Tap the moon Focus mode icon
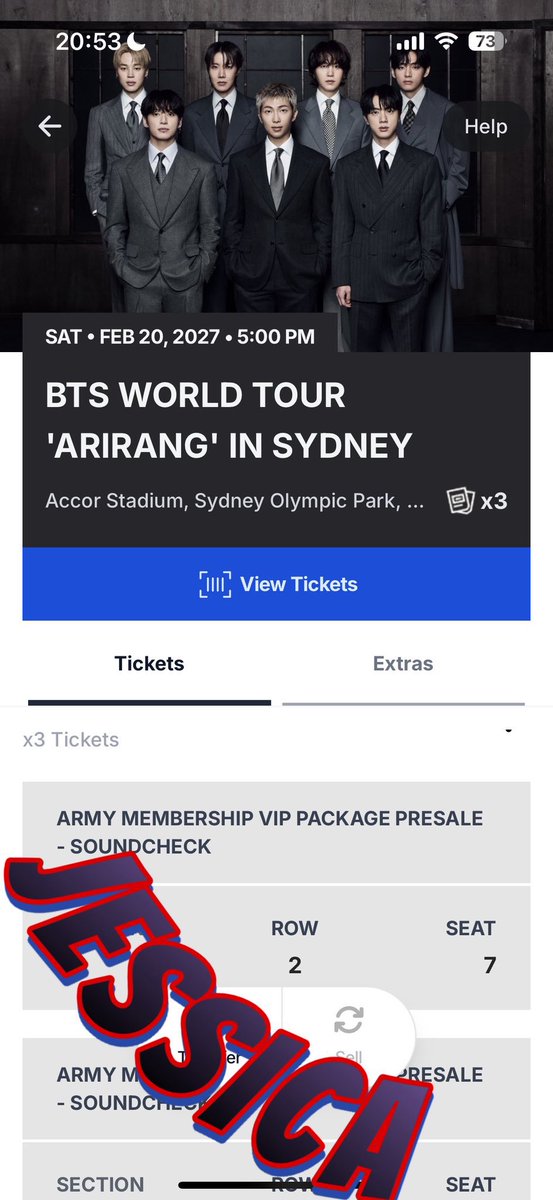The height and width of the screenshot is (1200, 553). [x=137, y=41]
